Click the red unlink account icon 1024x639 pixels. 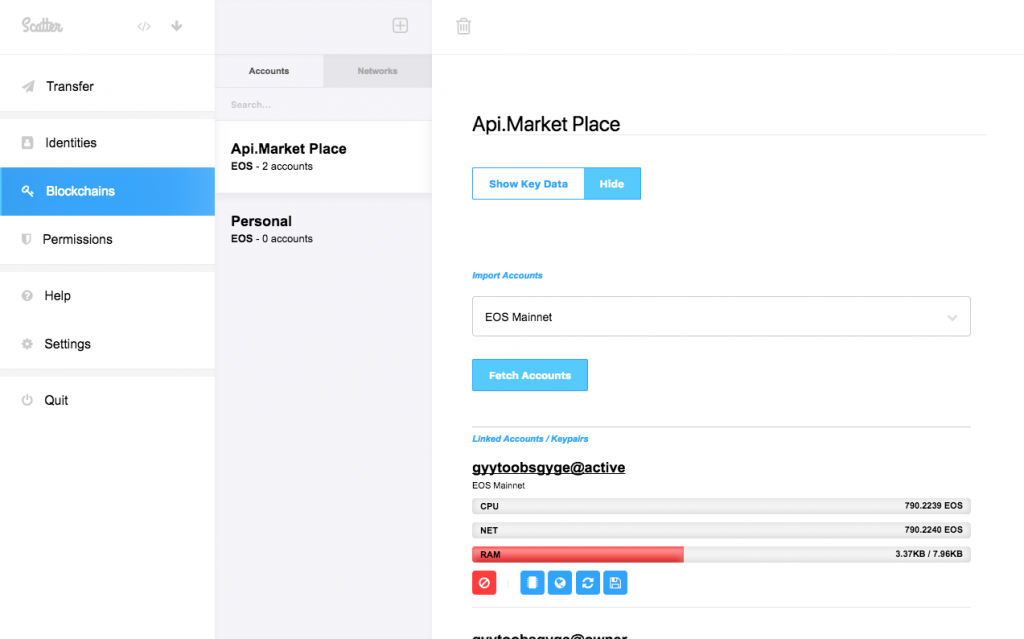[x=485, y=583]
